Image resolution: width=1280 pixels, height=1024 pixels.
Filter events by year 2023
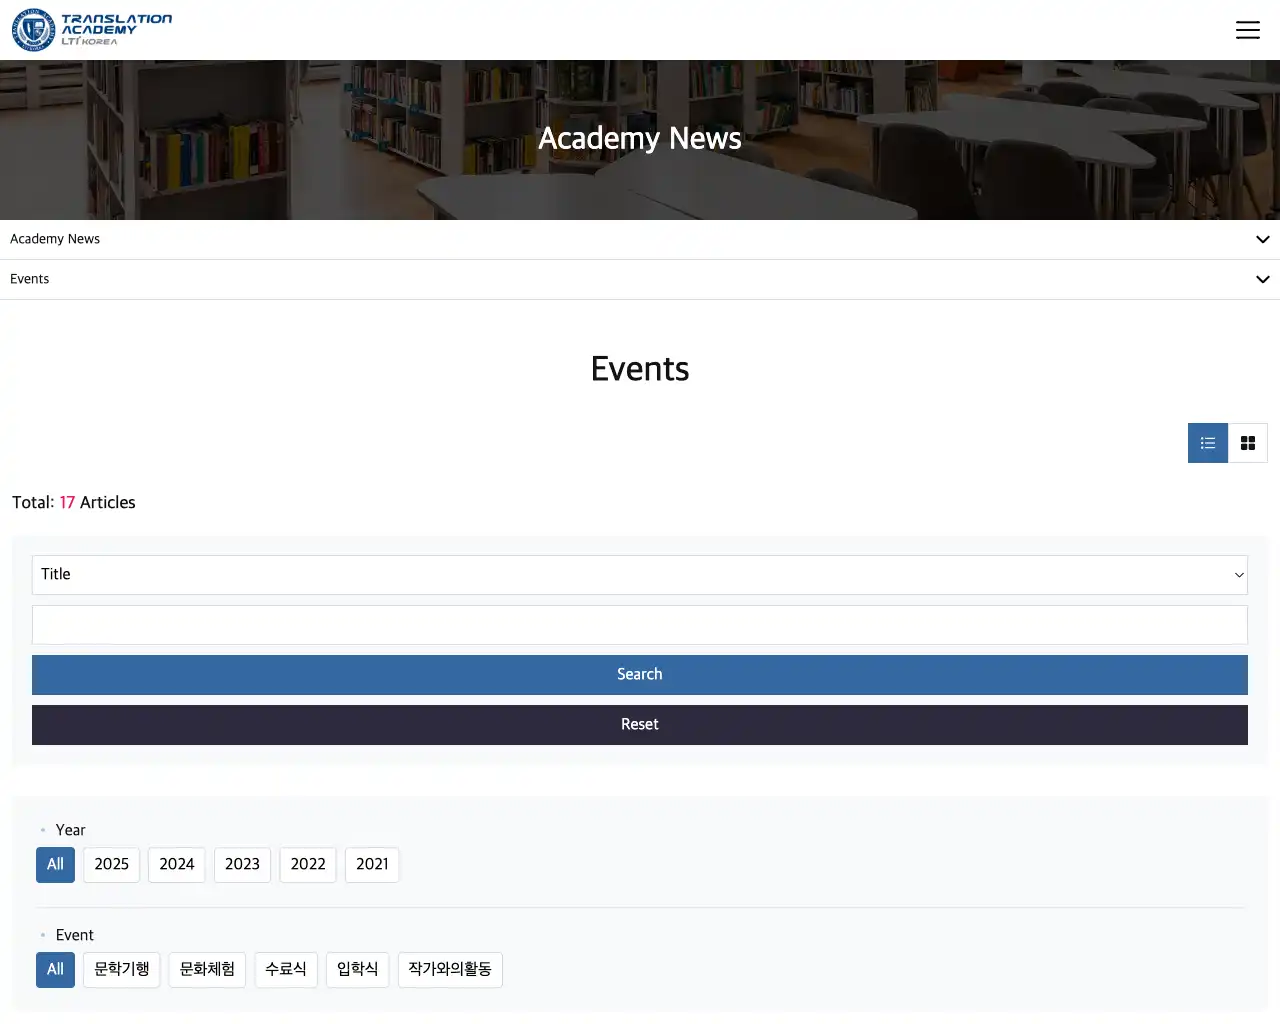coord(242,865)
